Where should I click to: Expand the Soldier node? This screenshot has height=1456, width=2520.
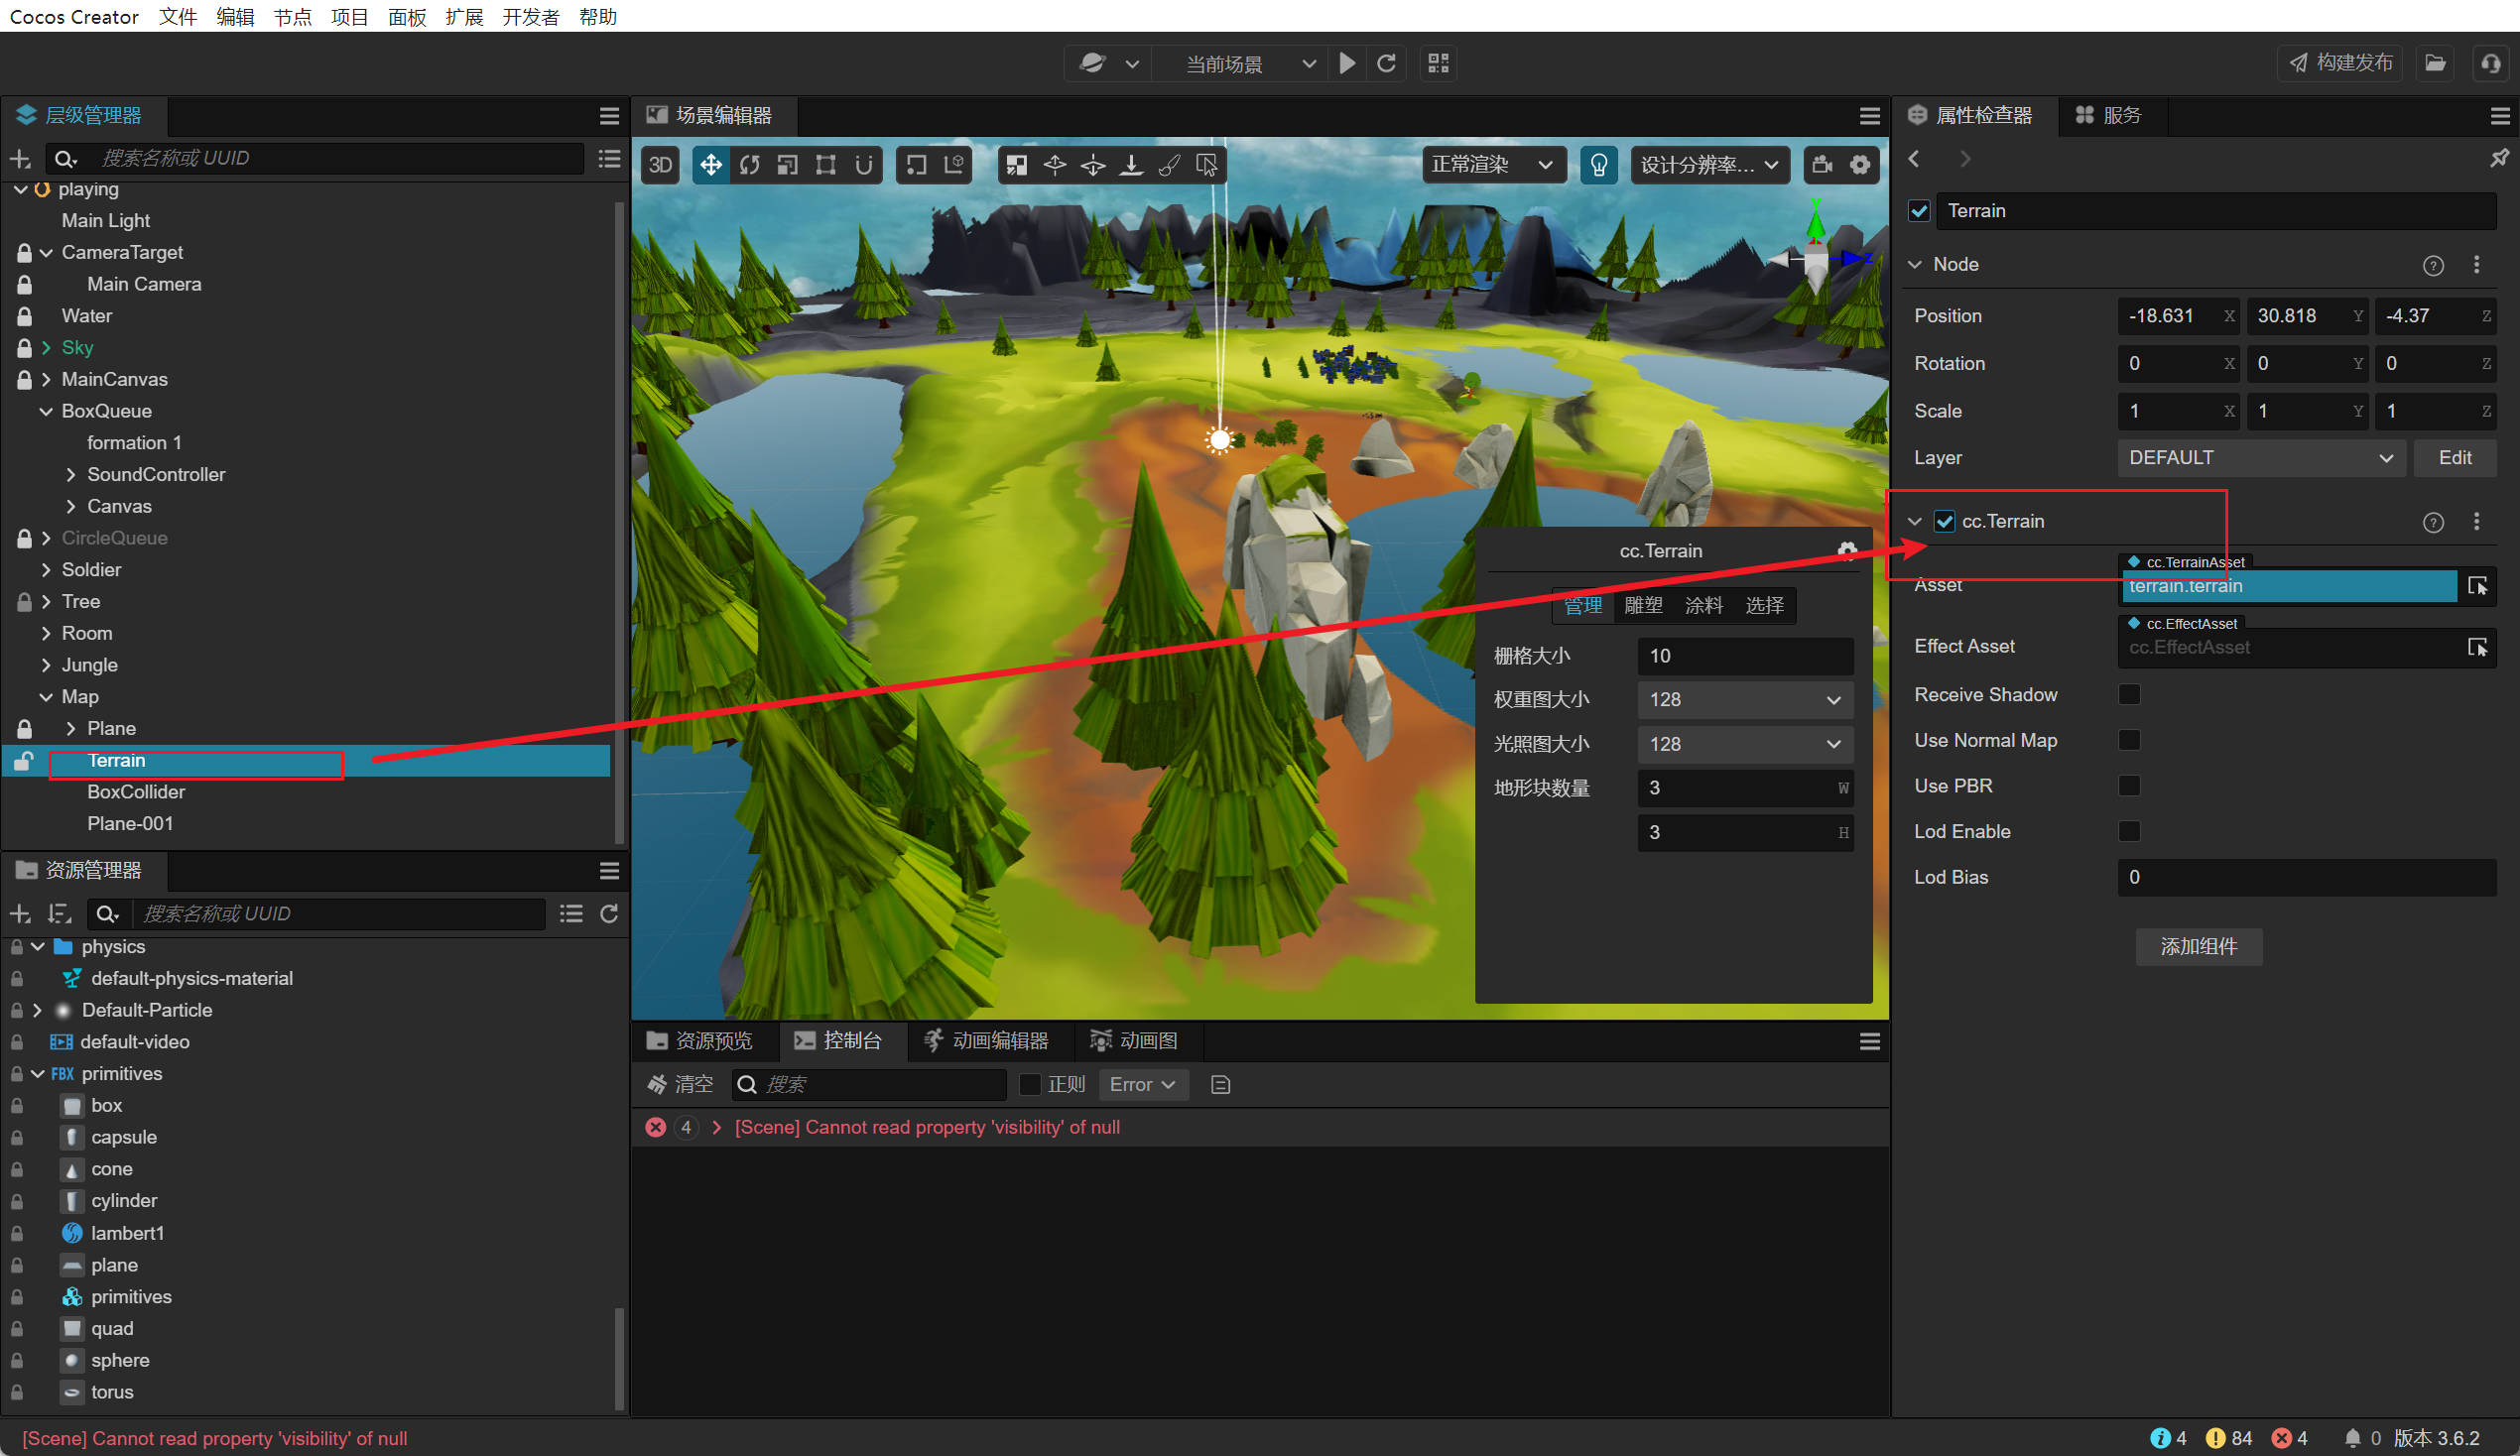point(46,569)
